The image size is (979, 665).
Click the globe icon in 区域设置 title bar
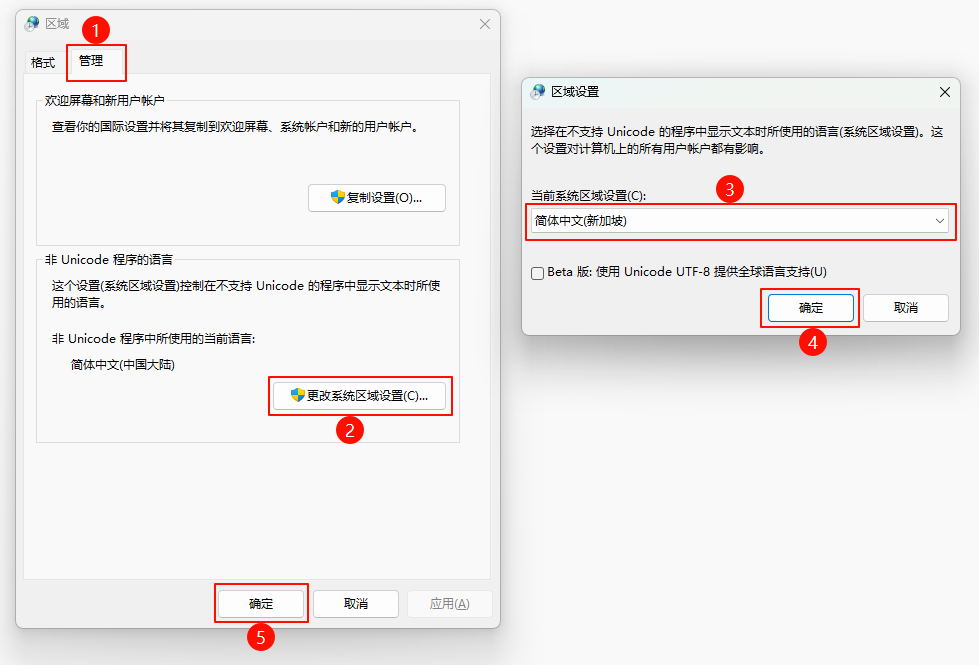click(x=538, y=92)
